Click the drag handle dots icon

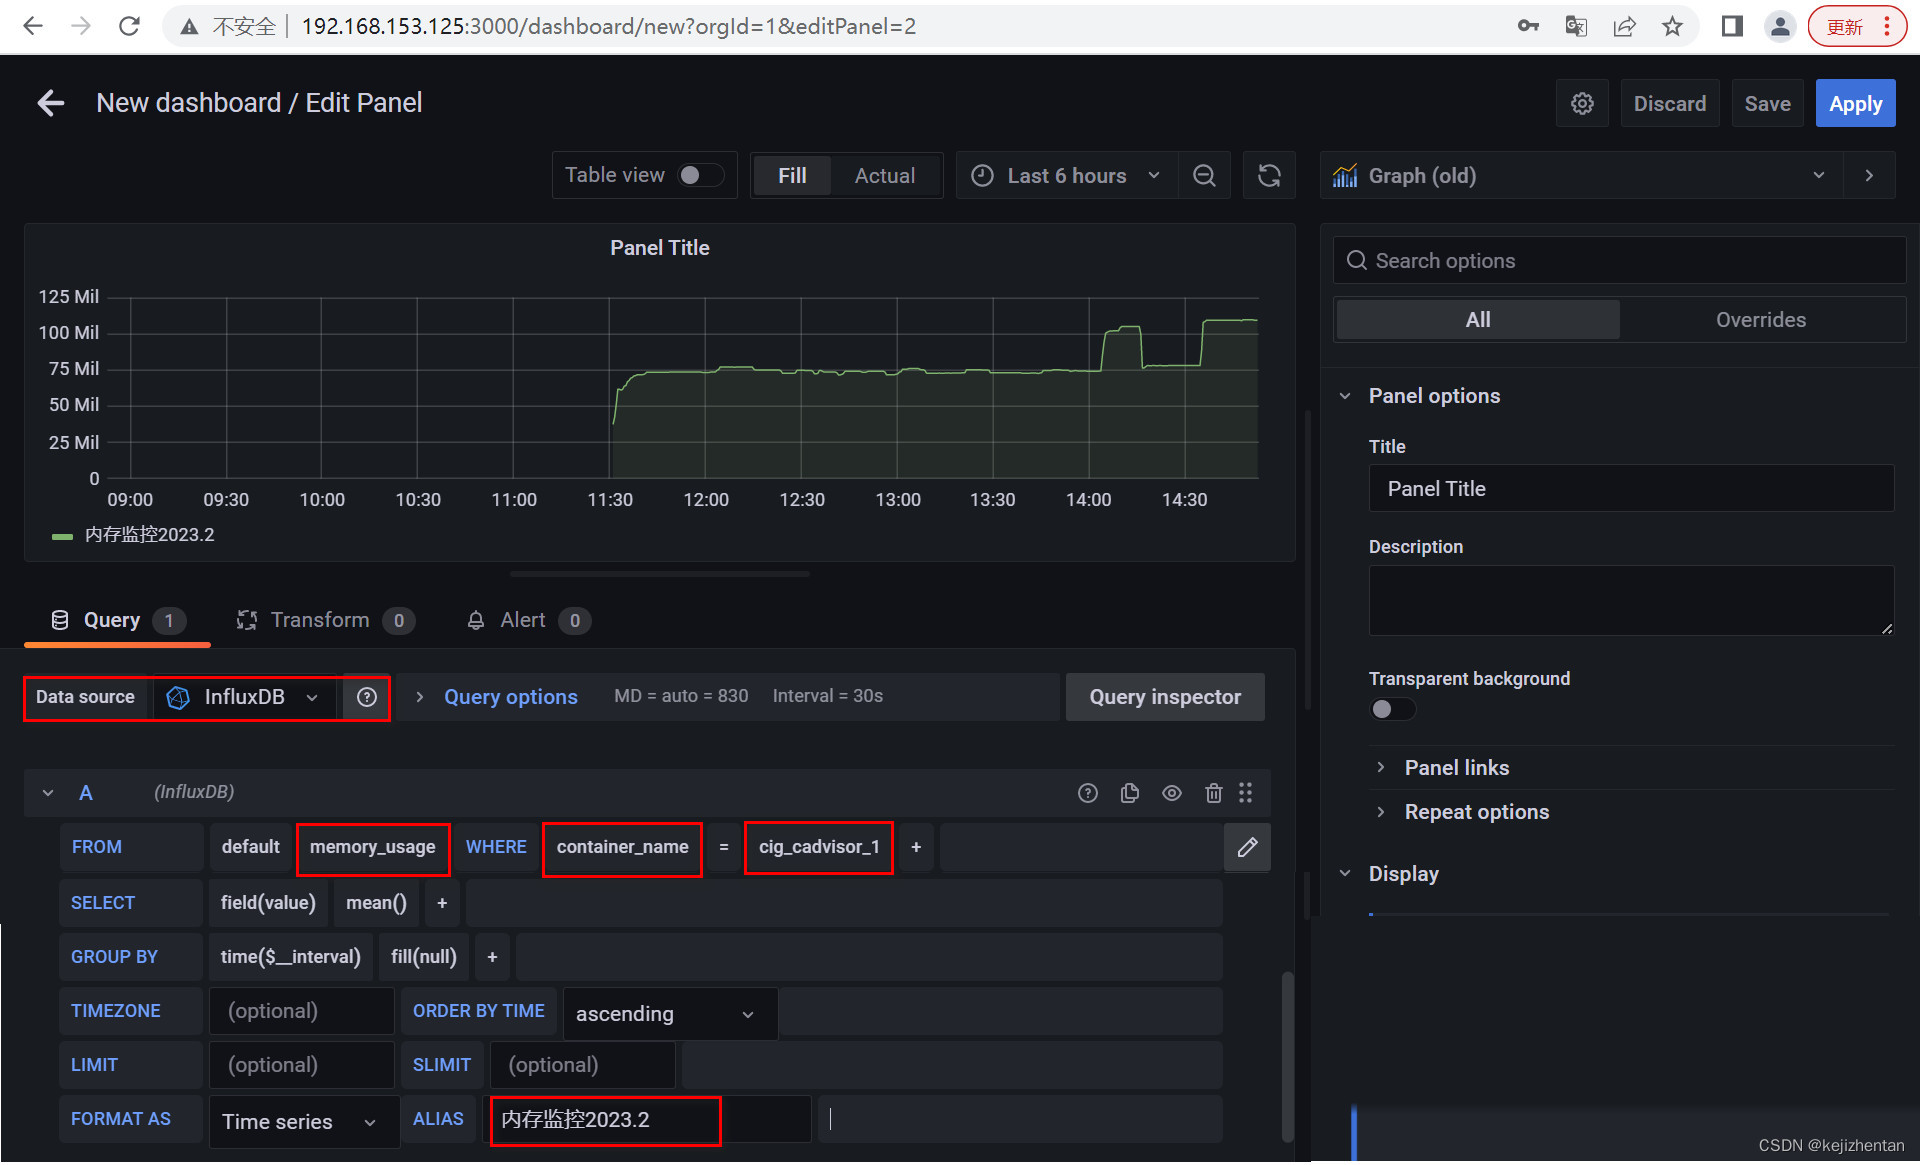pyautogui.click(x=1245, y=792)
